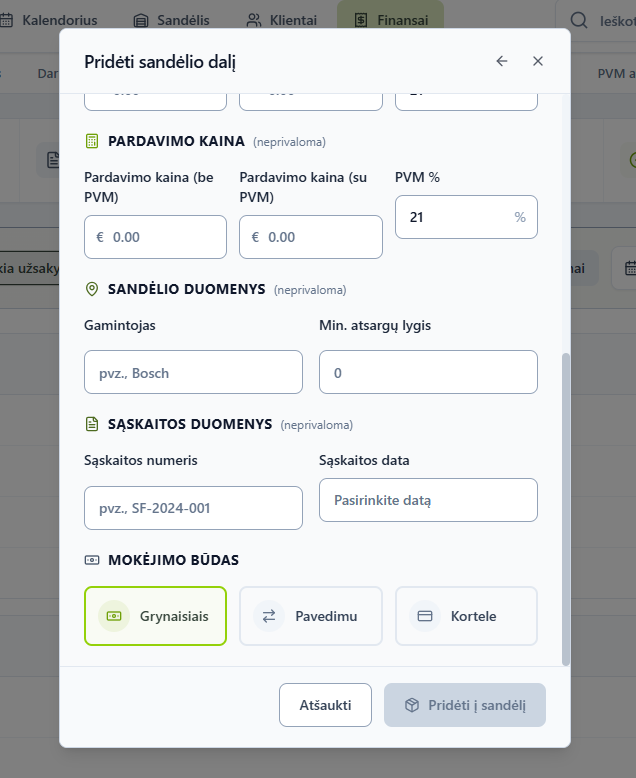Click the Pridėti į sandėlį button
The width and height of the screenshot is (636, 778).
pyautogui.click(x=465, y=705)
